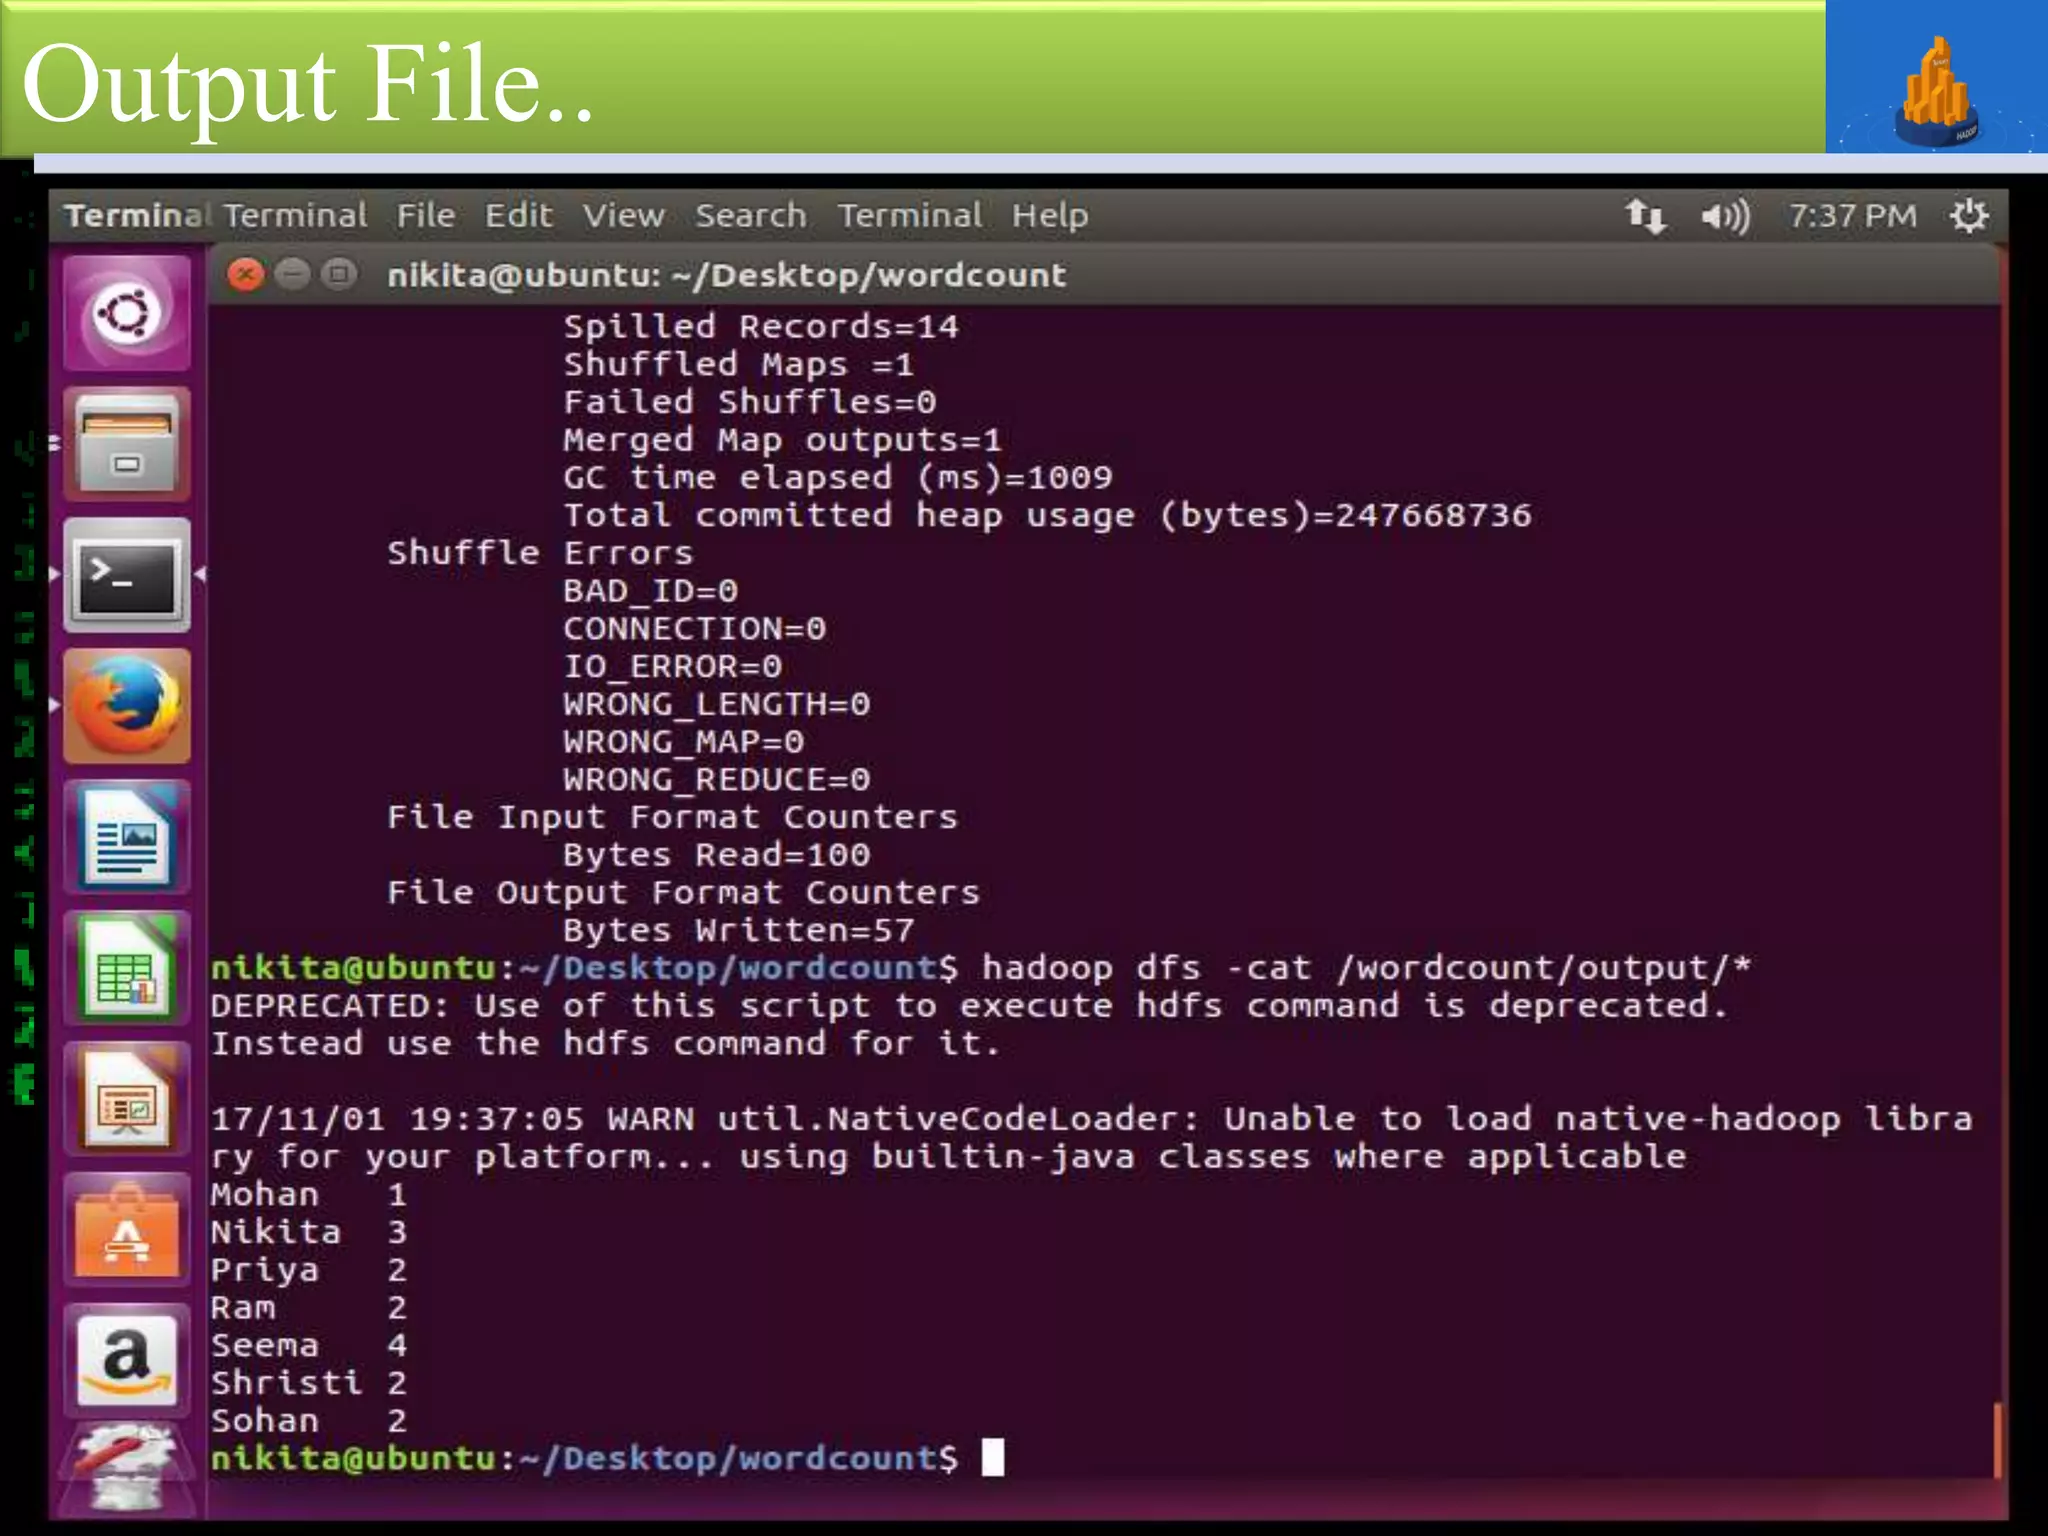Click the terminal window title nikita@ubuntu
Image resolution: width=2048 pixels, height=1536 pixels.
[x=727, y=275]
